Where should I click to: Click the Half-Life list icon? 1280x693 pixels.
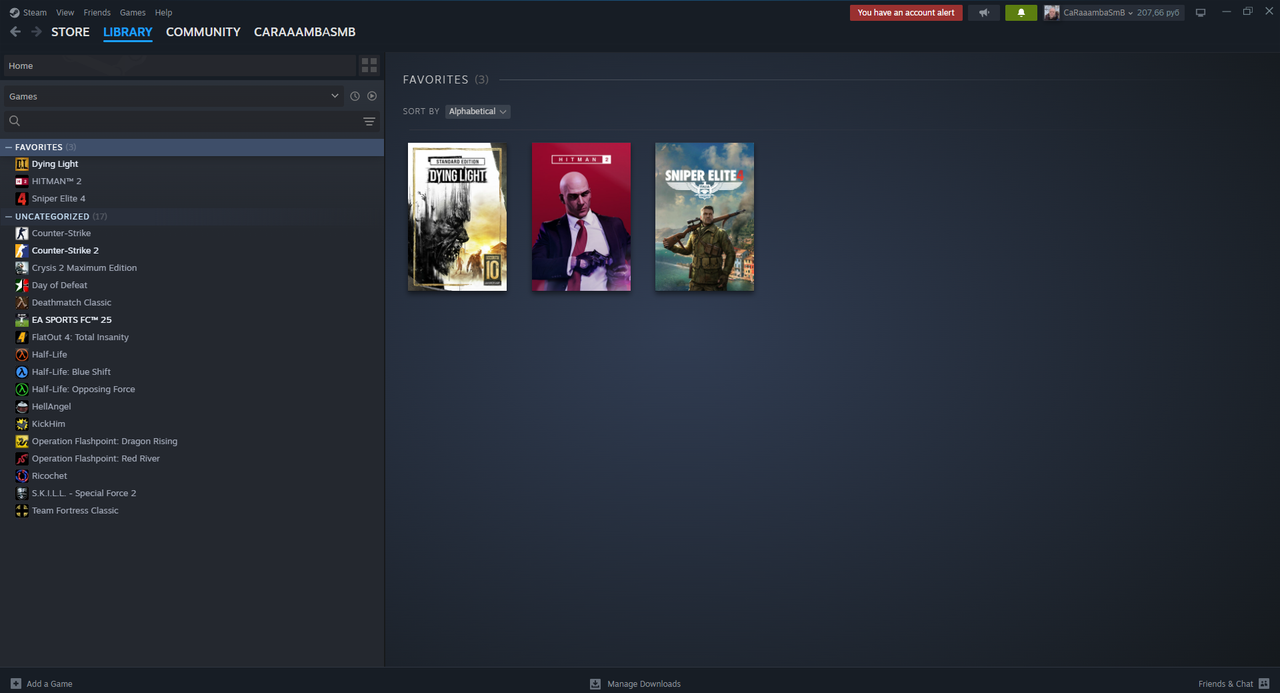(x=22, y=354)
